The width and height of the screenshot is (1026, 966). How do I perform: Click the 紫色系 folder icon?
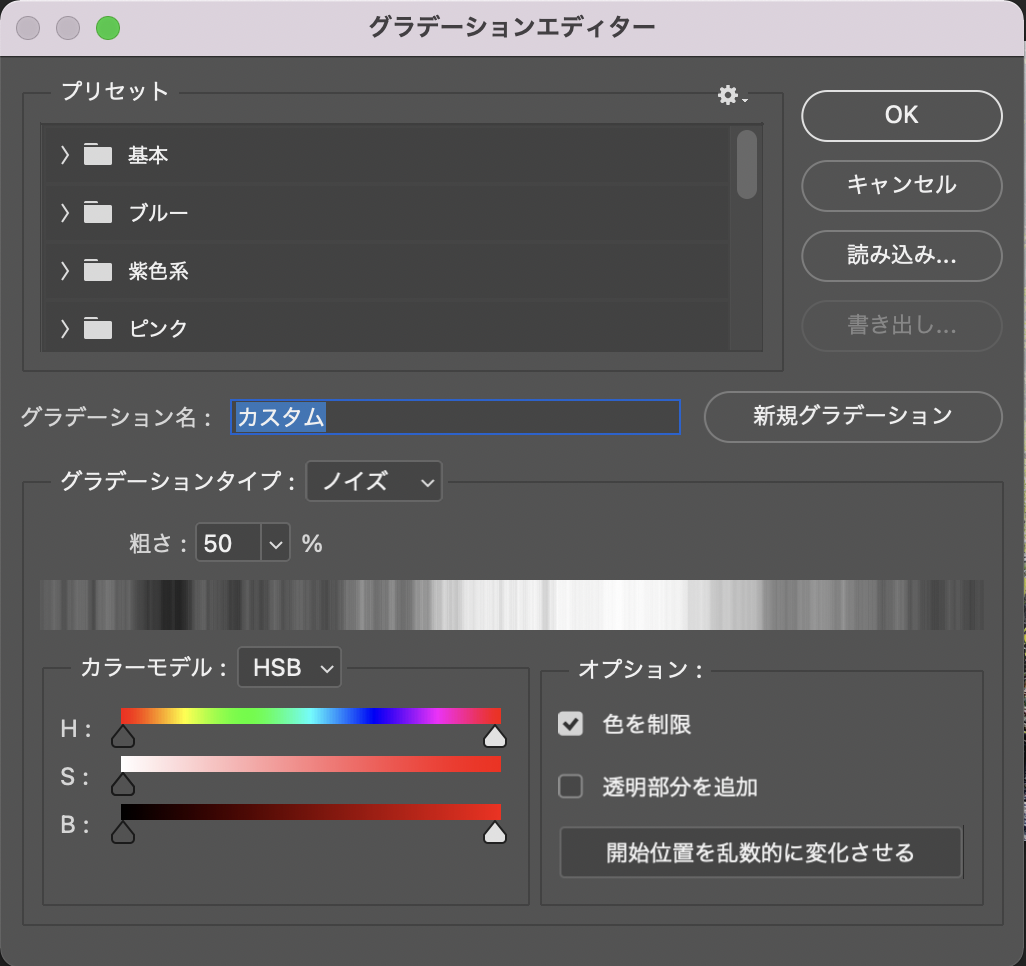pyautogui.click(x=98, y=271)
